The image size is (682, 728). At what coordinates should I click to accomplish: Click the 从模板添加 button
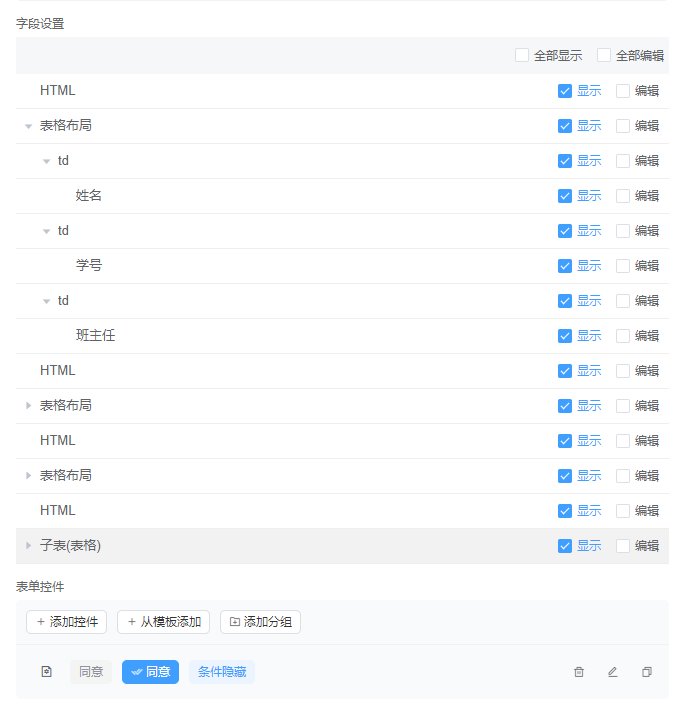(163, 622)
